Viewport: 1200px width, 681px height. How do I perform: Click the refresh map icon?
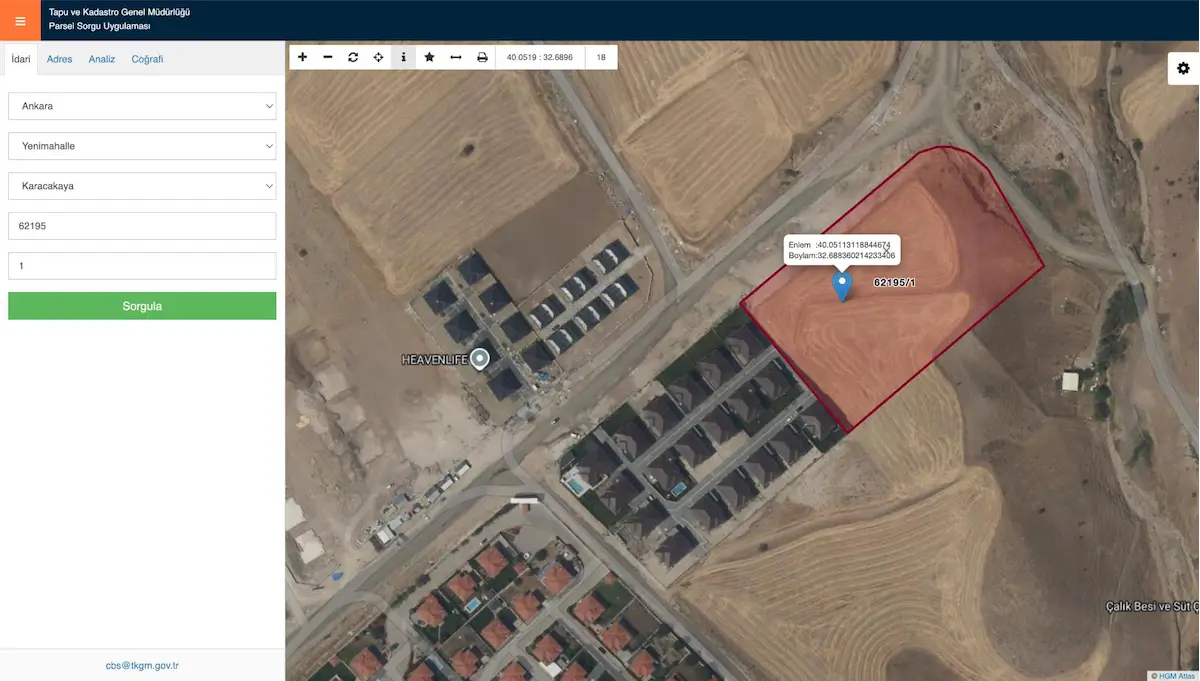tap(353, 57)
